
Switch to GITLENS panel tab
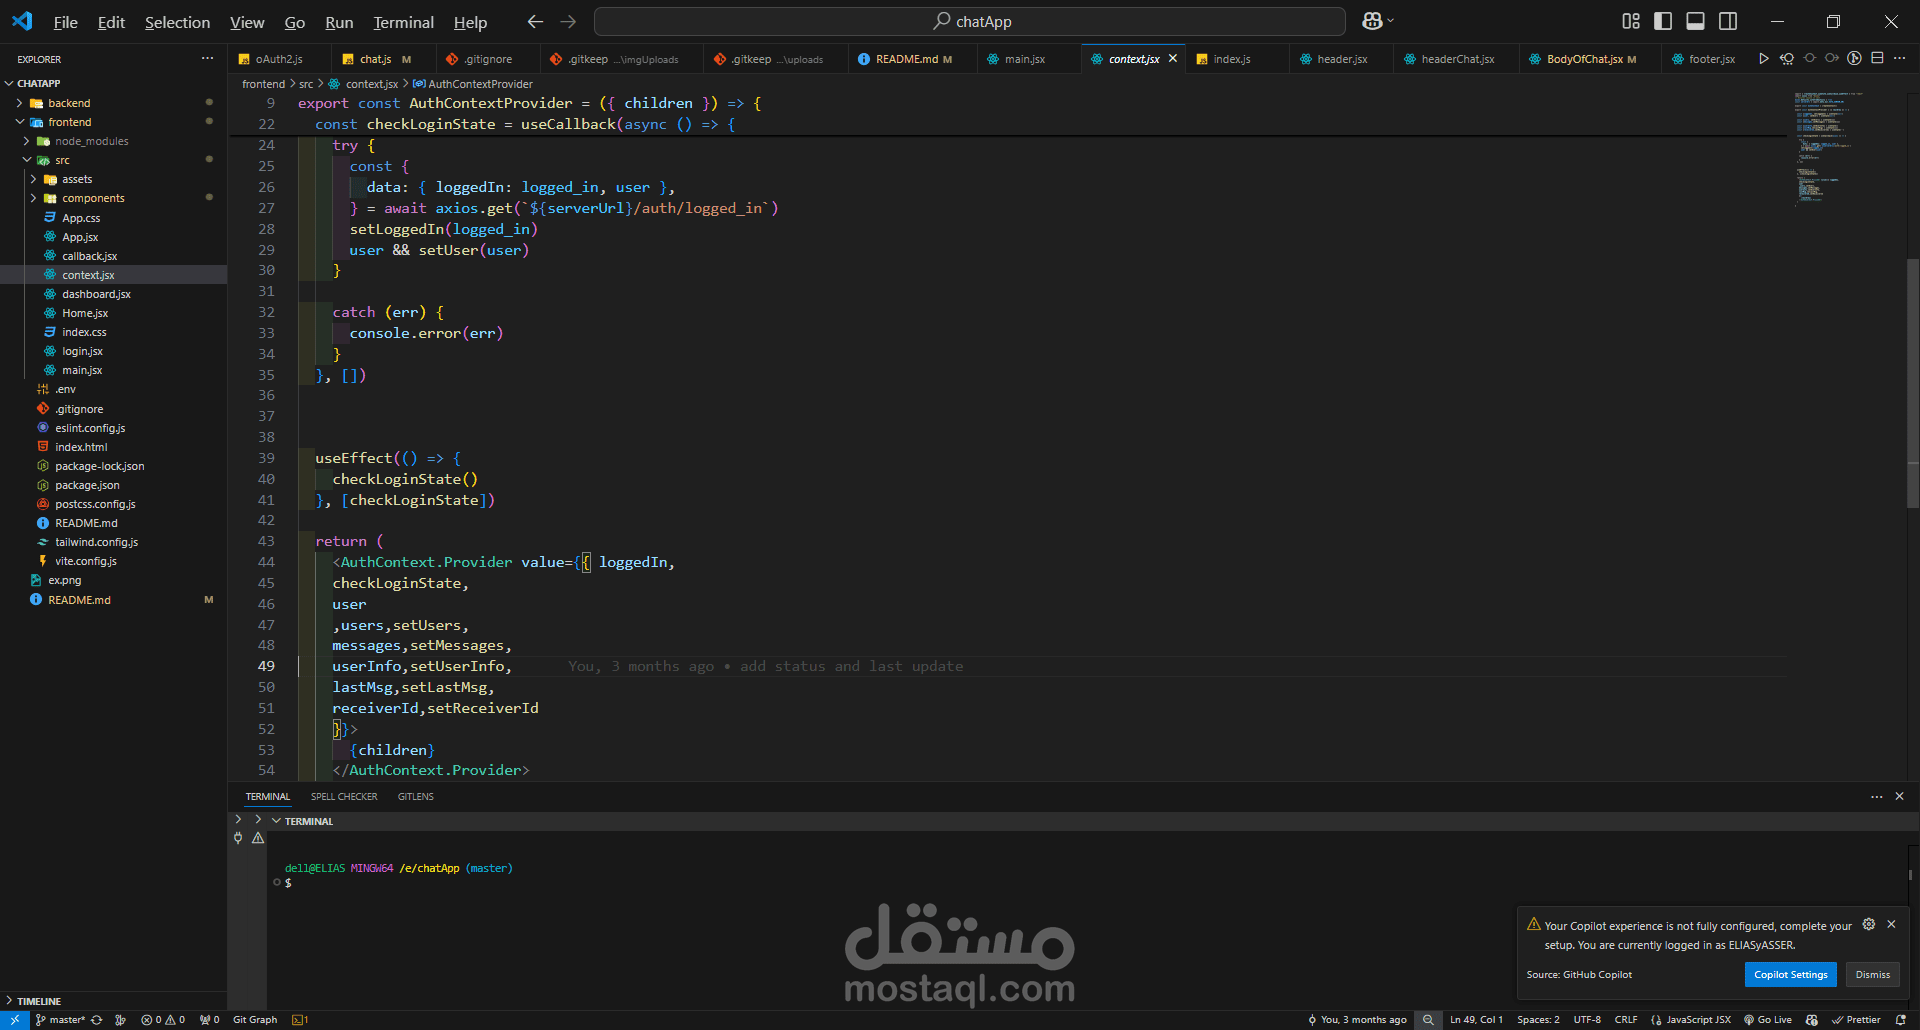pyautogui.click(x=416, y=797)
